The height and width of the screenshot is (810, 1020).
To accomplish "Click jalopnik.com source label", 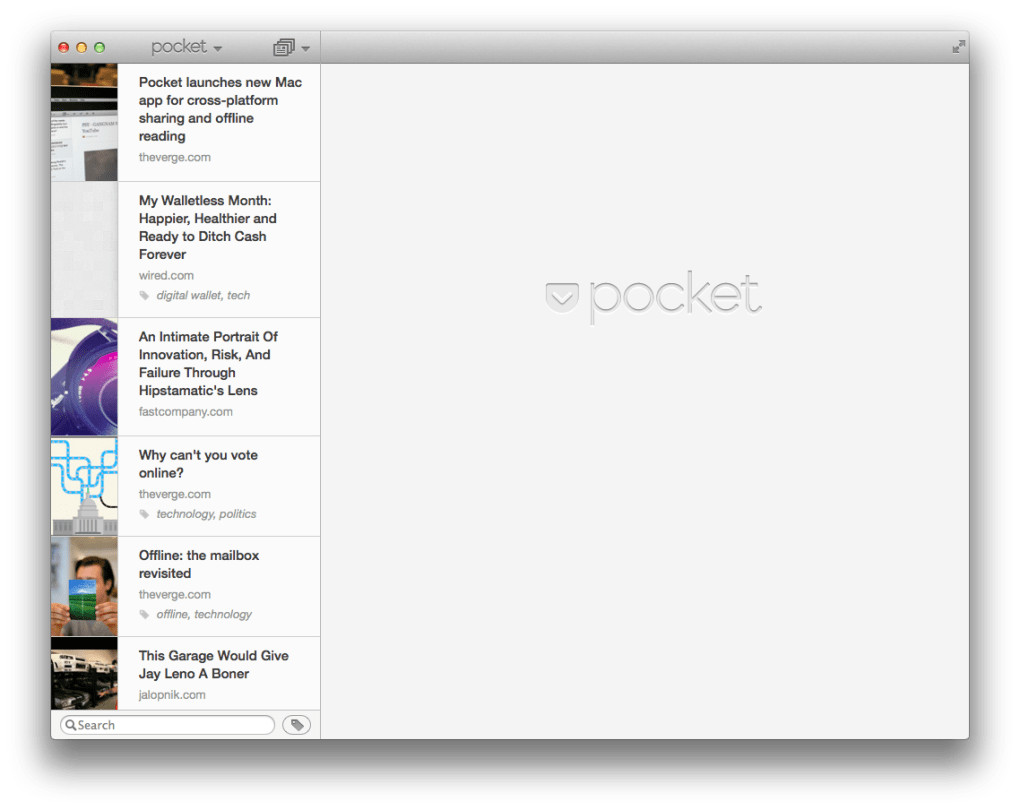I will coord(172,694).
